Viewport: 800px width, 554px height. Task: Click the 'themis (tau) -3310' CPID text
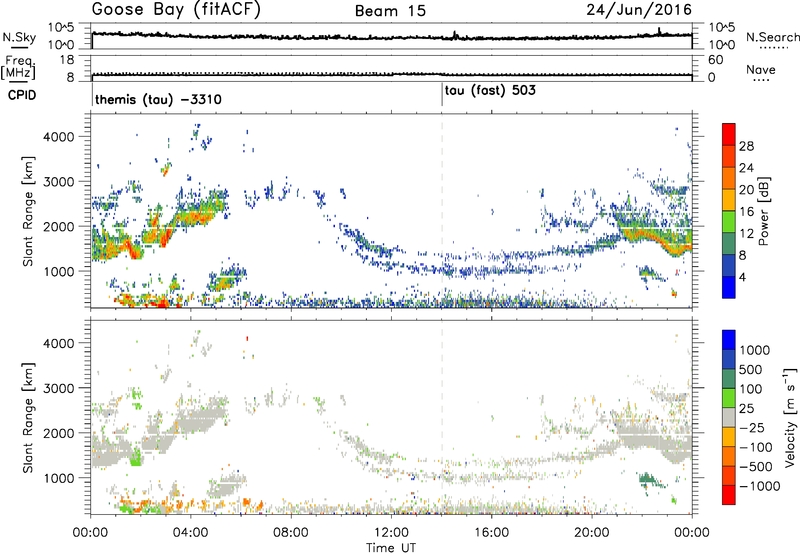[158, 99]
